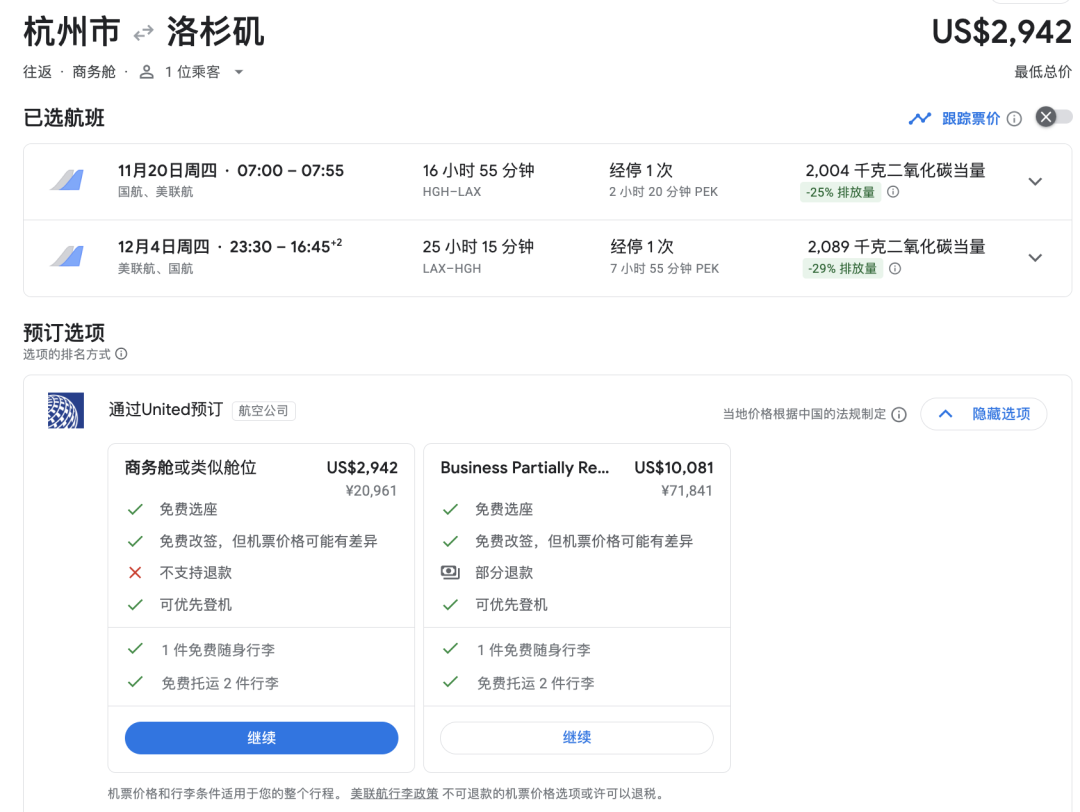Expand the 11月20日 outbound flight details
This screenshot has width=1080, height=812.
coord(1035,181)
